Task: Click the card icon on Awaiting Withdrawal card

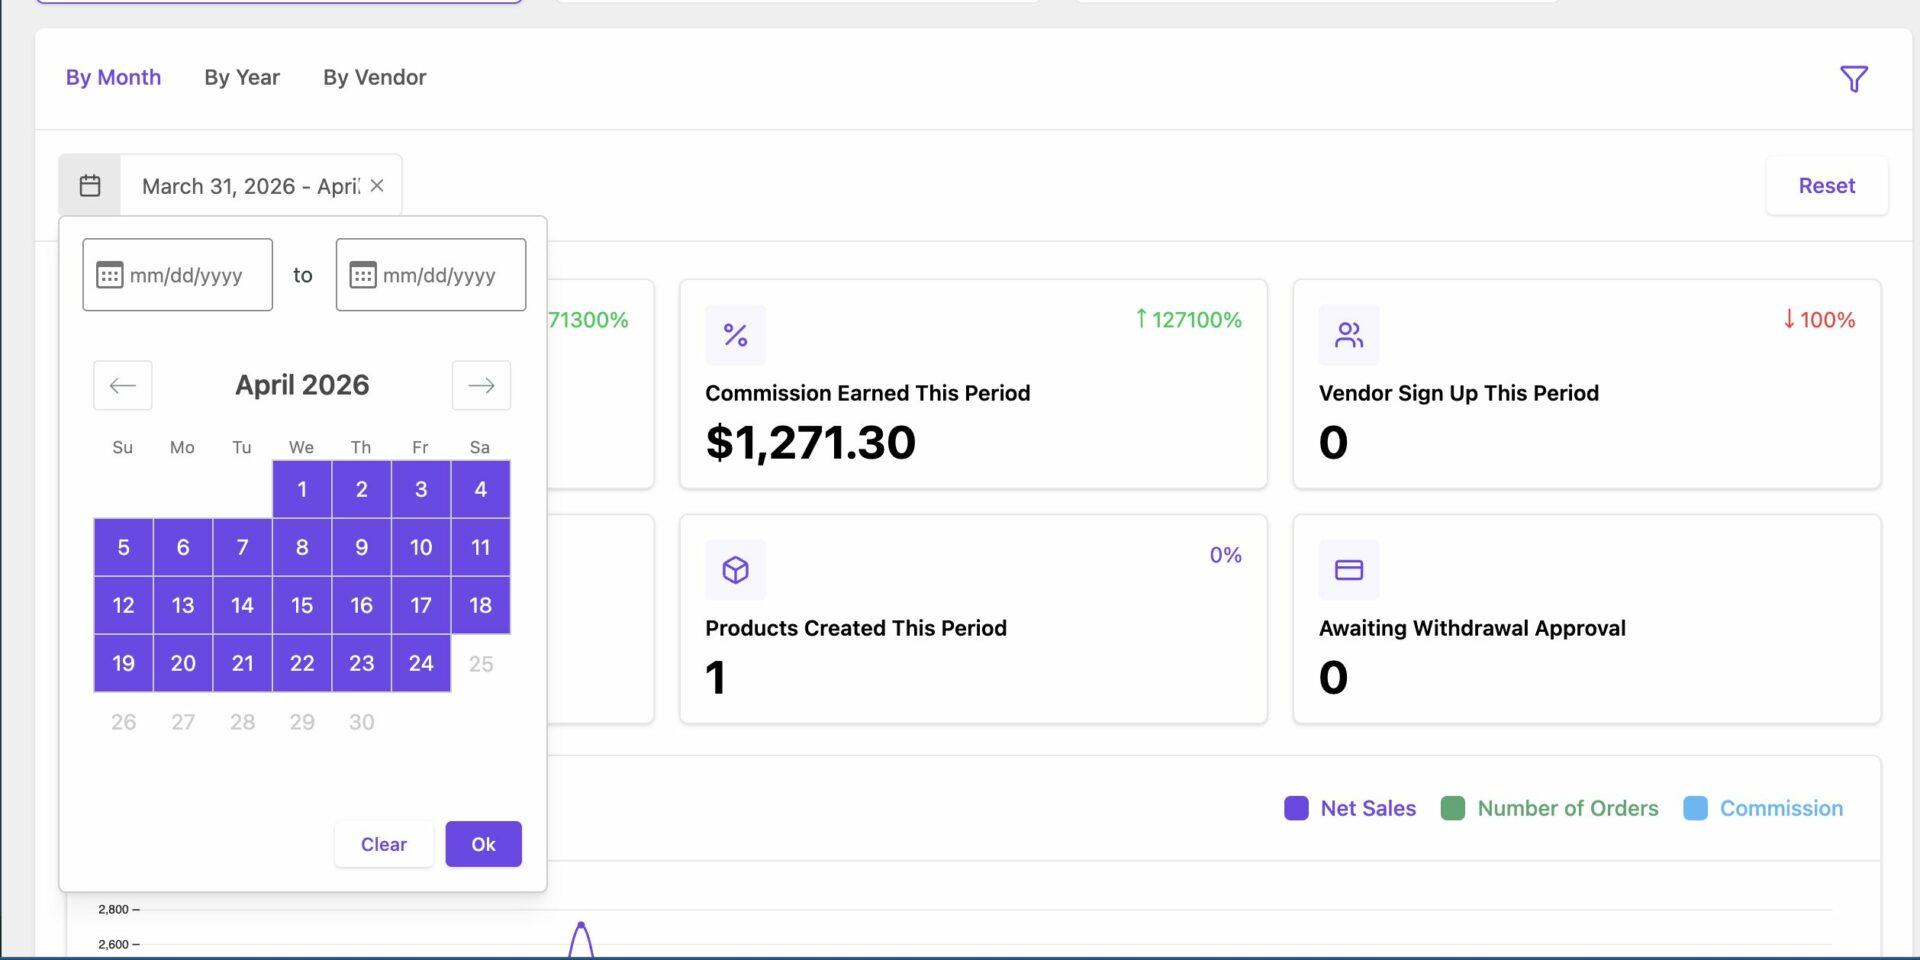Action: point(1349,570)
